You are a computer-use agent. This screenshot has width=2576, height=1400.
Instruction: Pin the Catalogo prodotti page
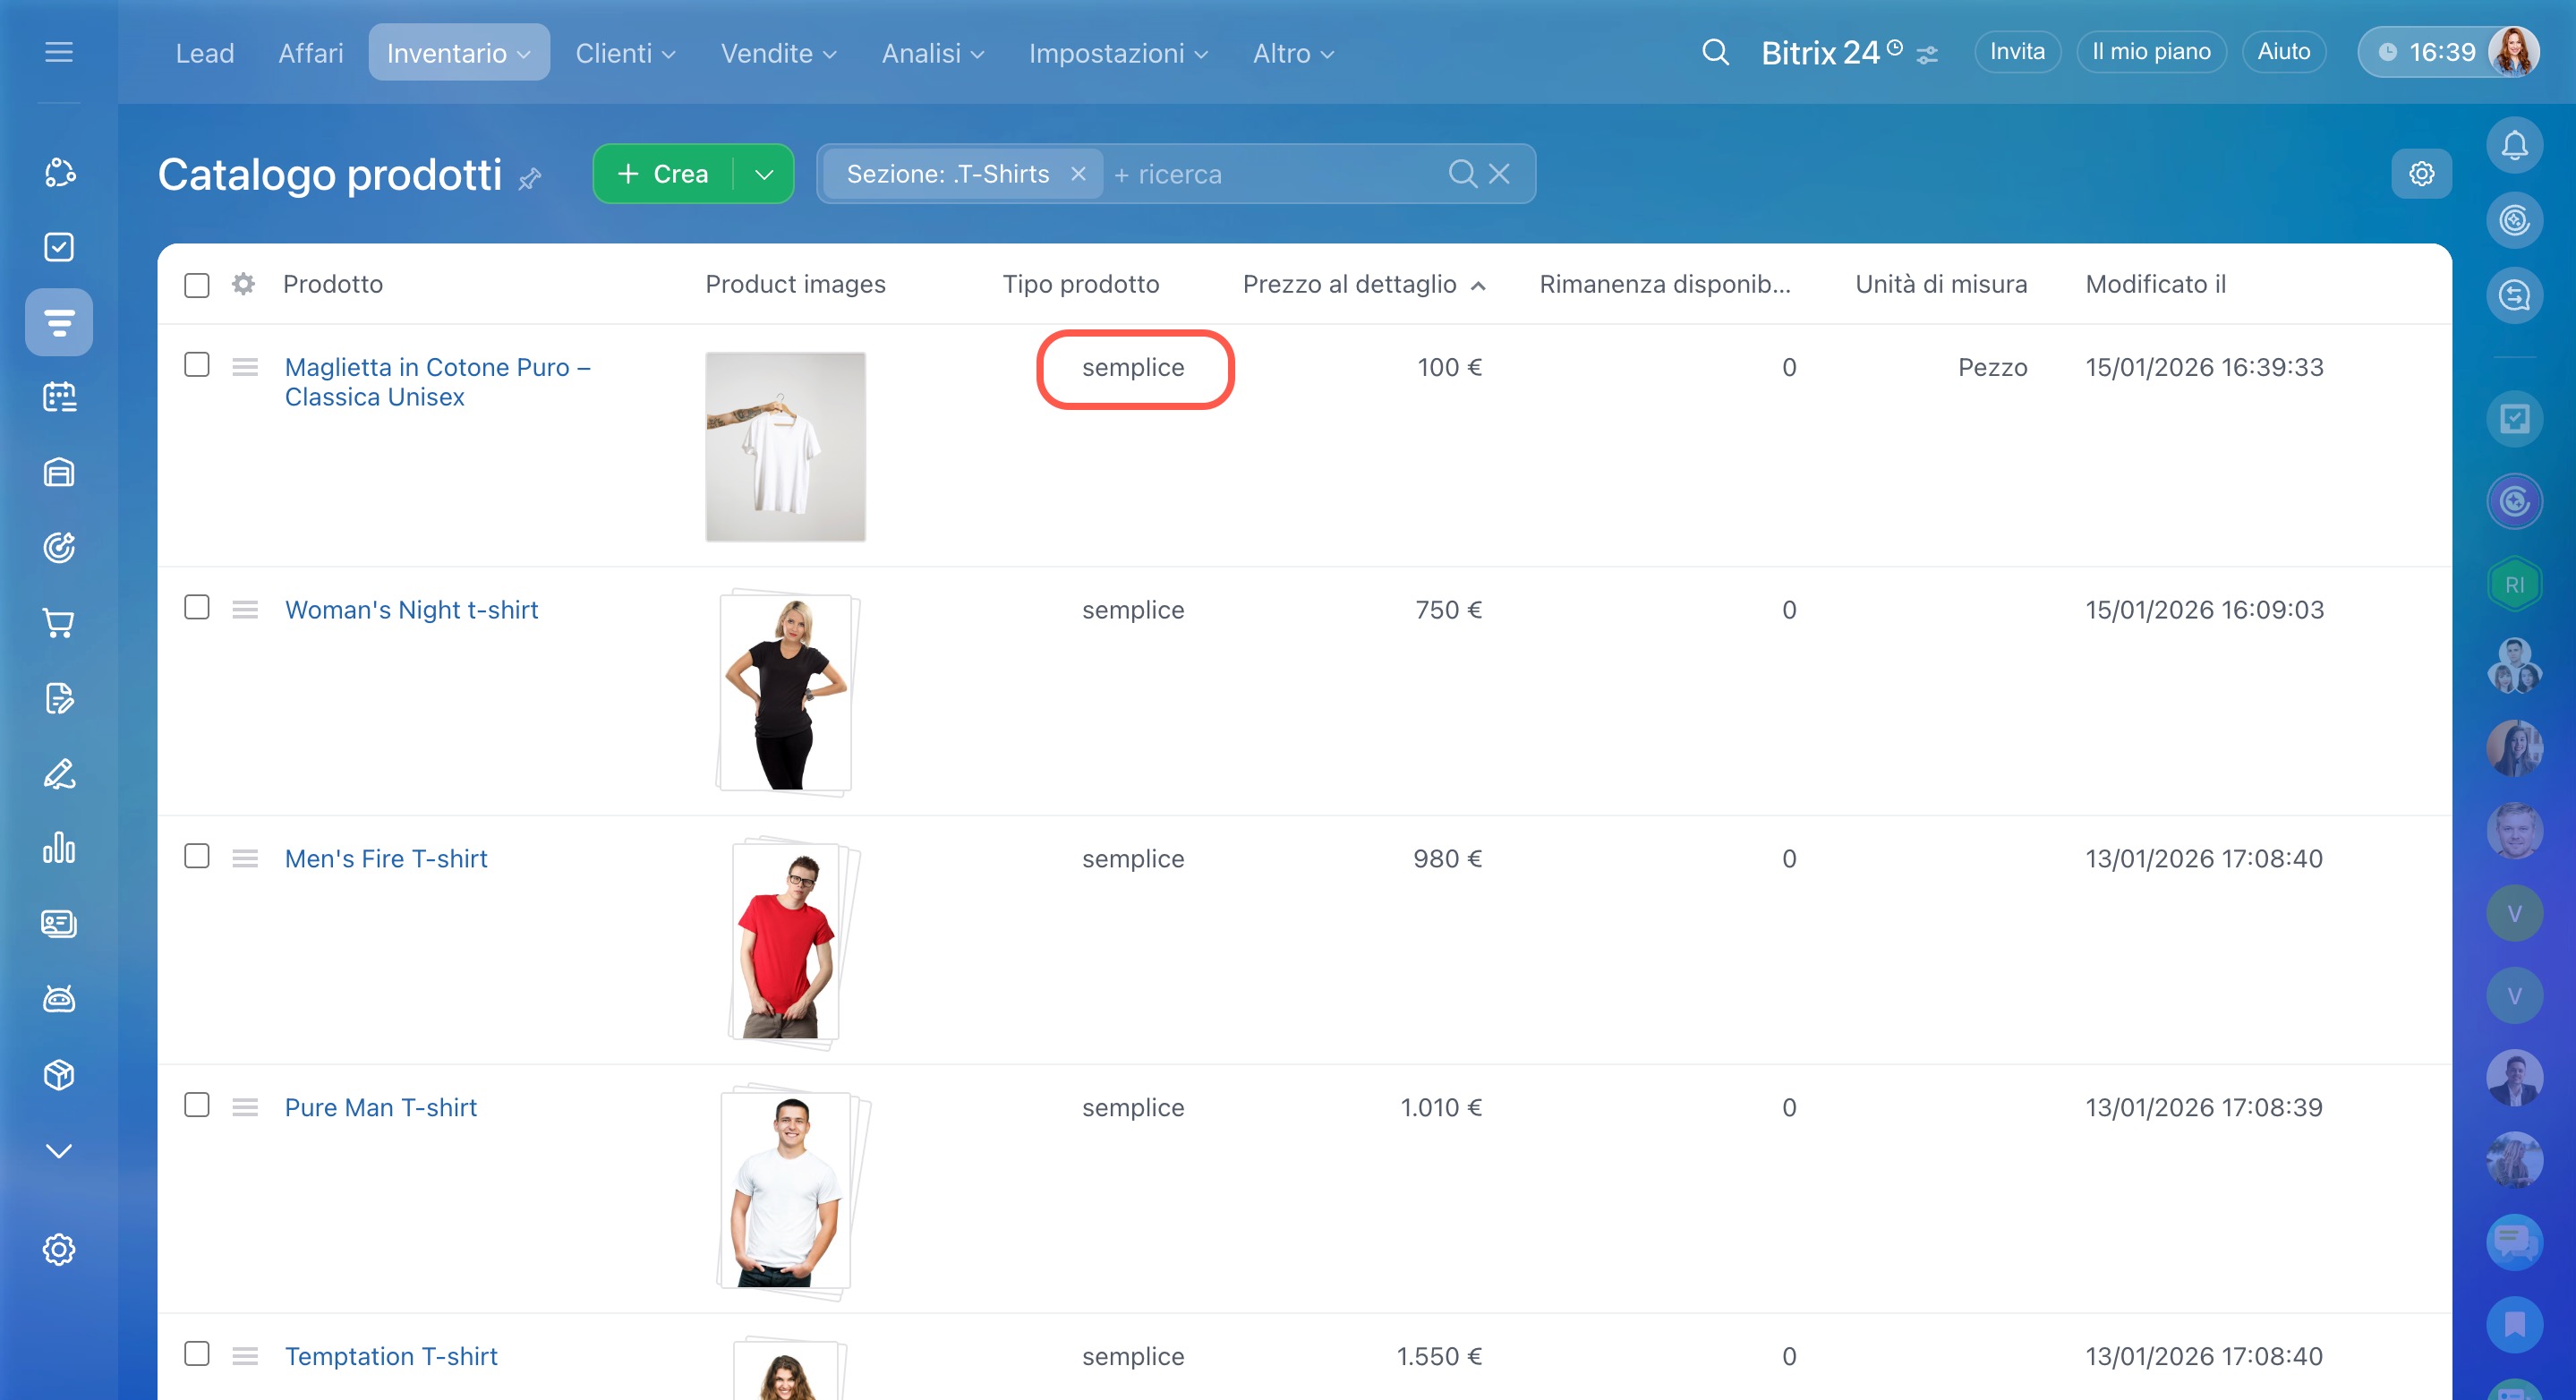530,178
